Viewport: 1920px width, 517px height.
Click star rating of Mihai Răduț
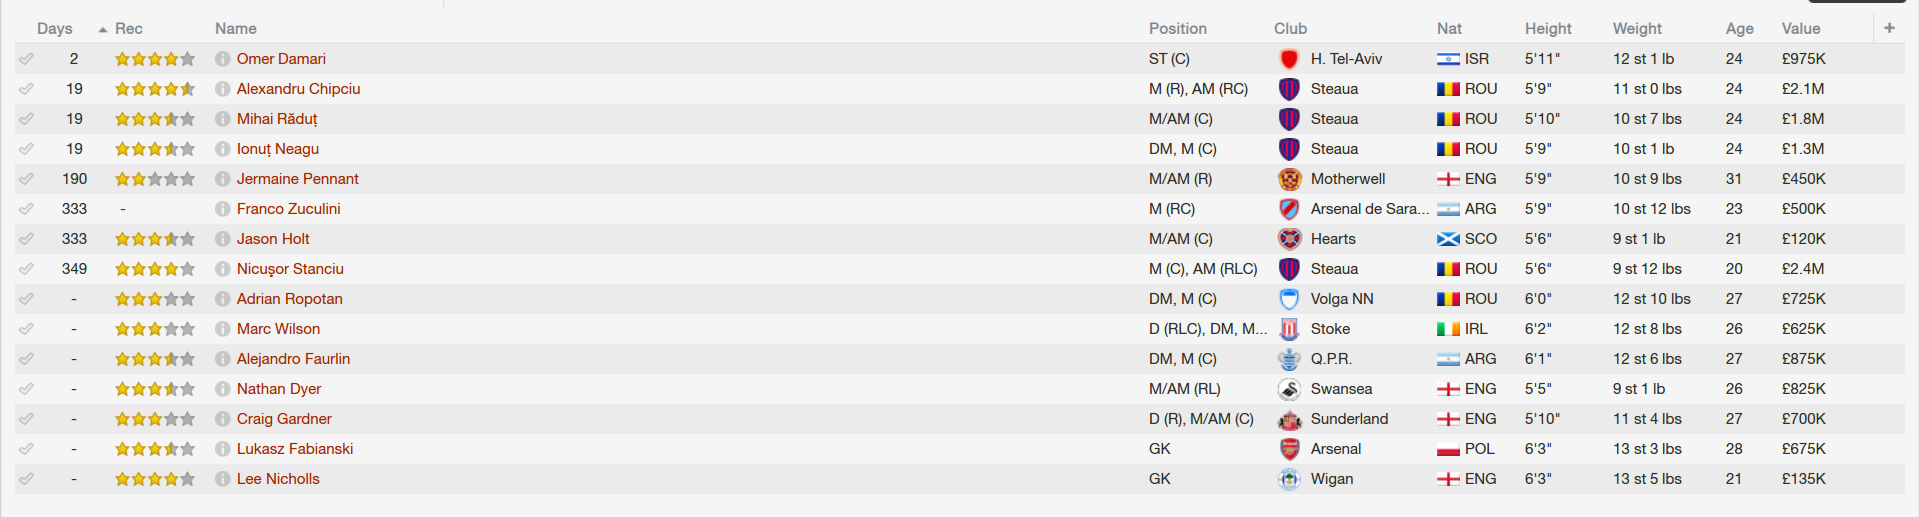(x=155, y=119)
